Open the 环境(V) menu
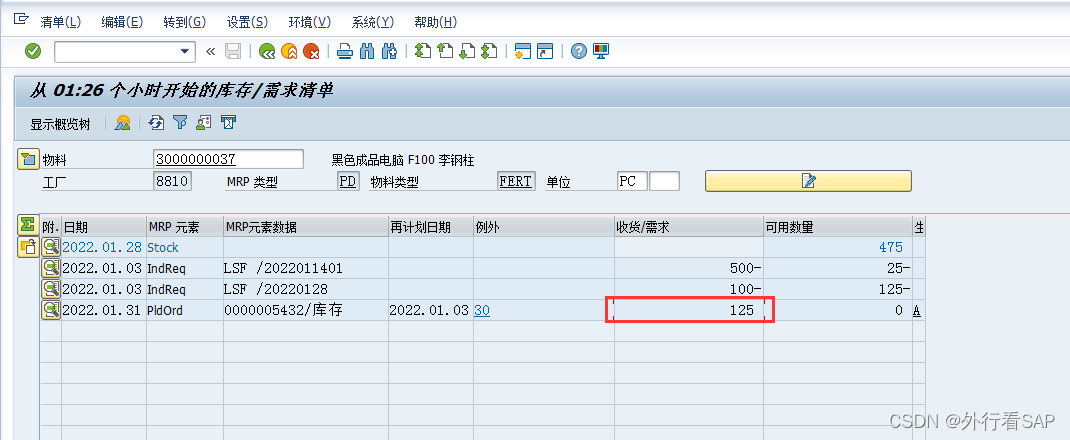1070x440 pixels. point(310,22)
